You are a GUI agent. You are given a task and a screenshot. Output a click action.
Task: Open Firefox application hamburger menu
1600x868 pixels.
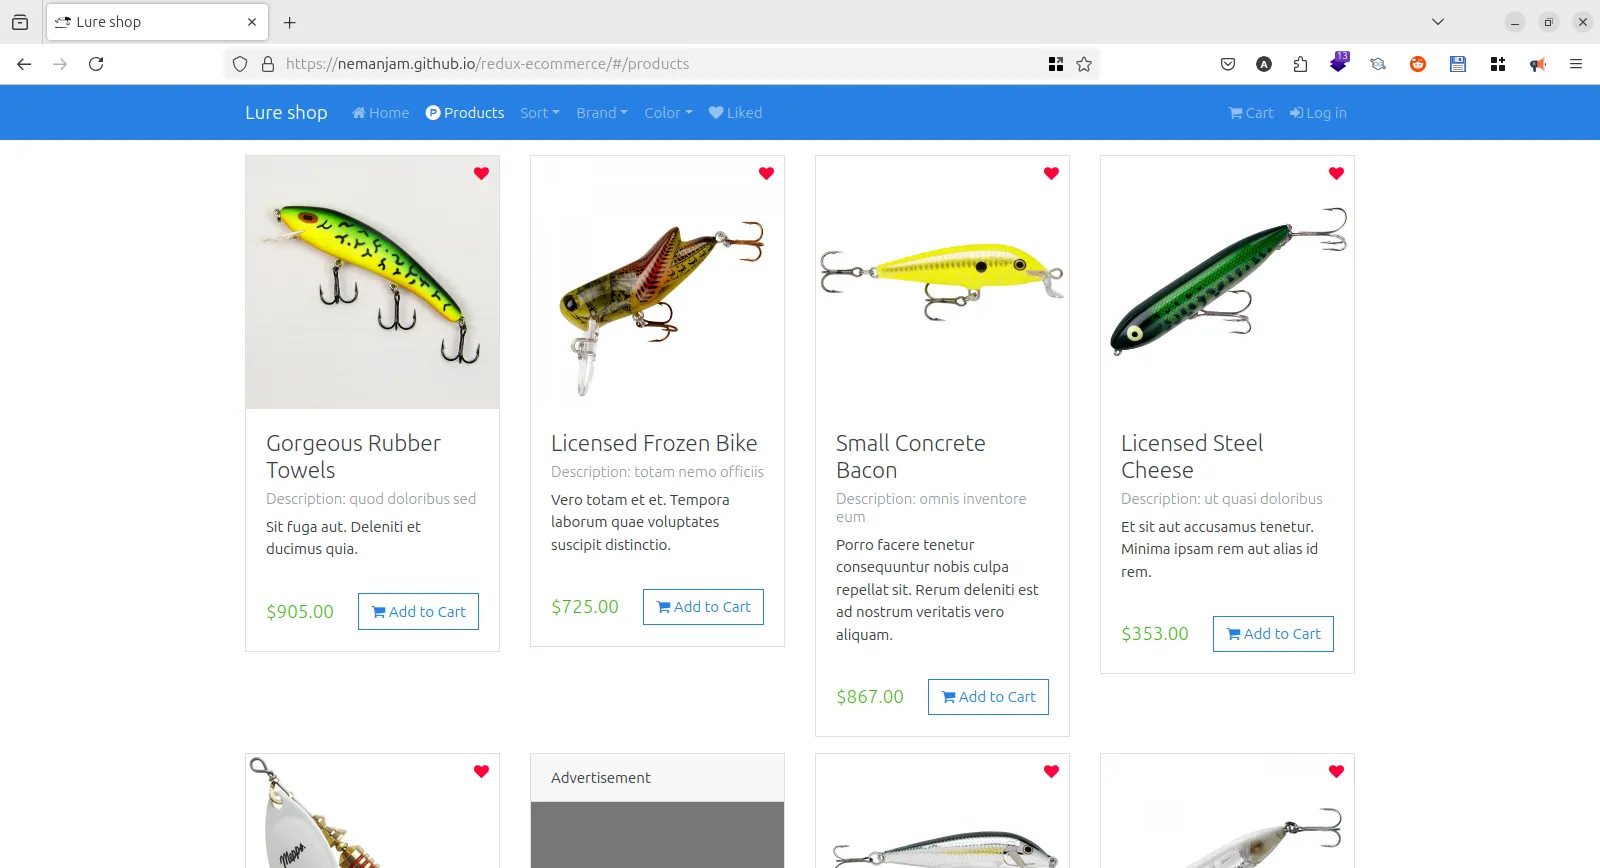click(x=1576, y=64)
